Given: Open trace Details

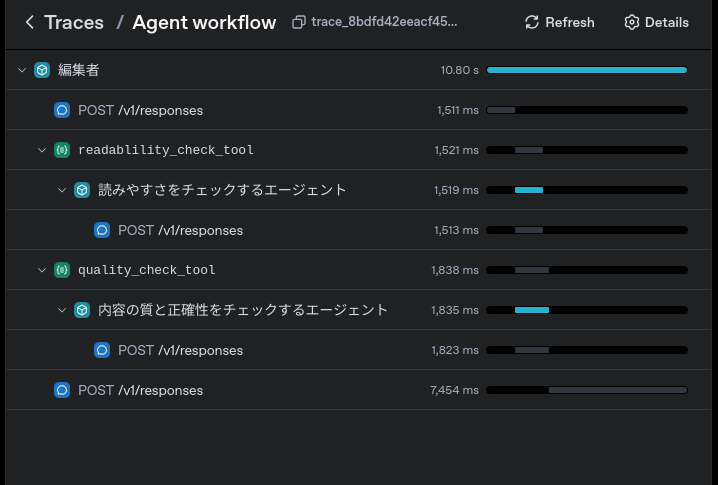Looking at the screenshot, I should point(656,22).
